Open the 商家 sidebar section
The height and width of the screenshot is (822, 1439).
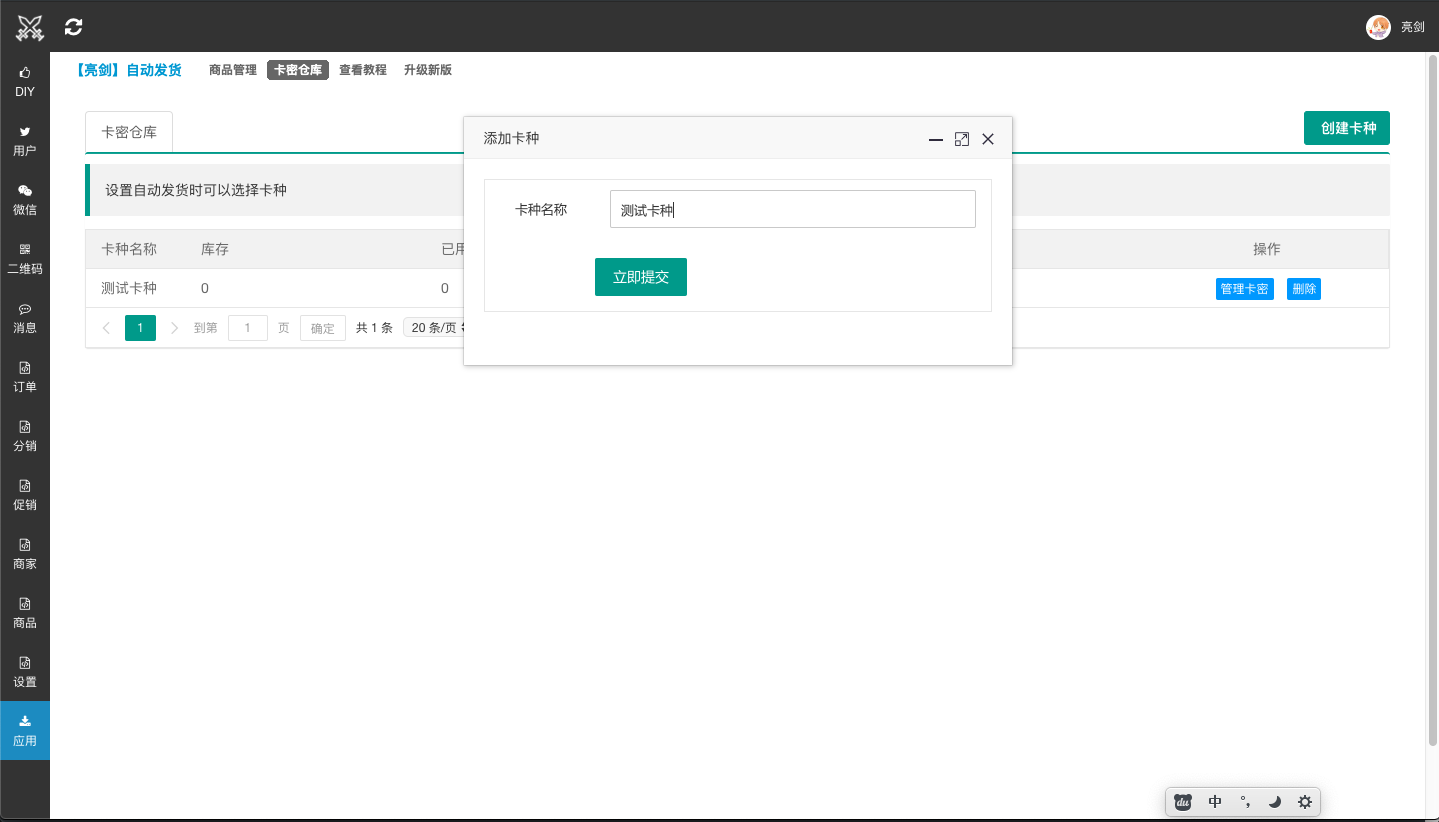click(25, 554)
